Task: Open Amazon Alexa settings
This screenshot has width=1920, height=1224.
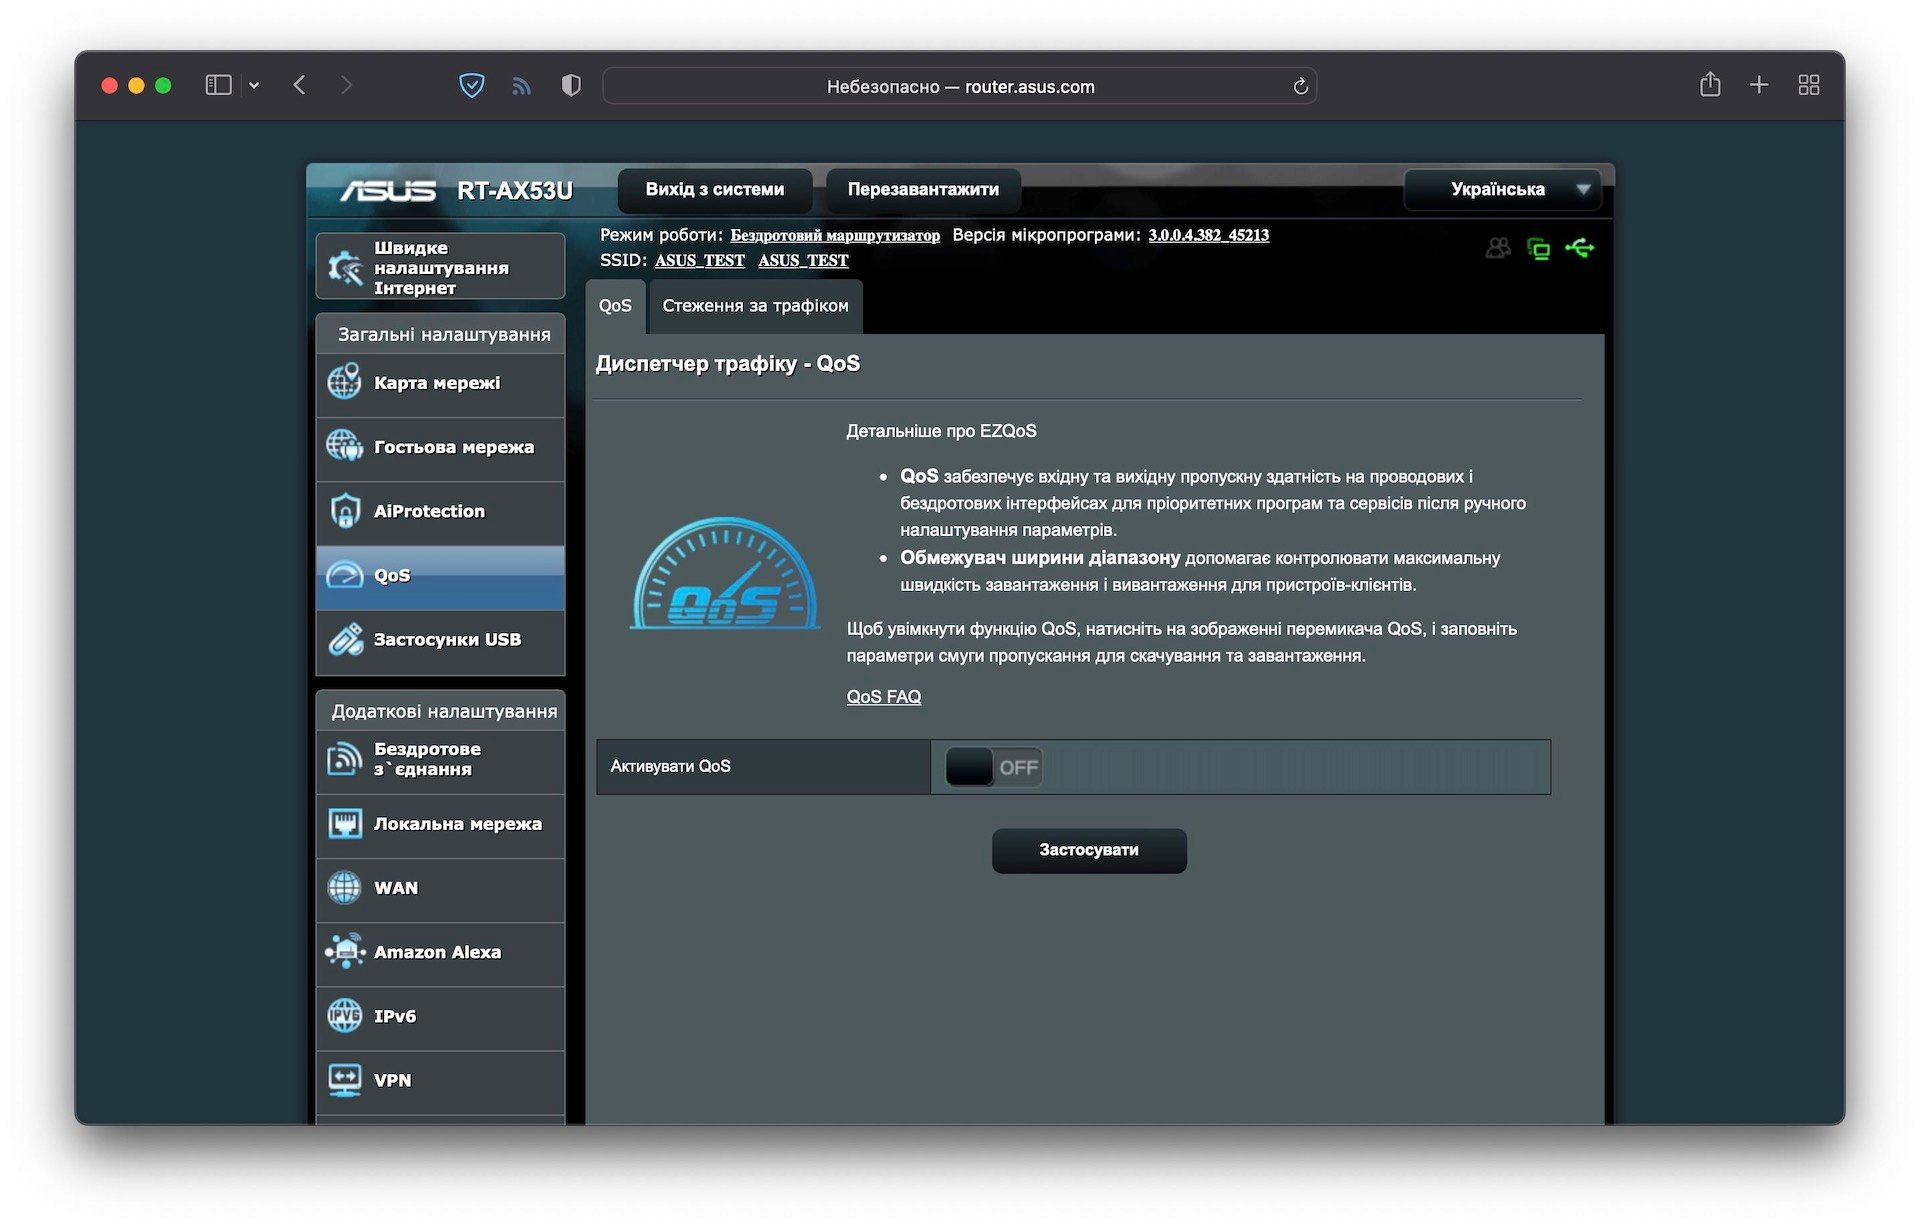Action: tap(440, 952)
